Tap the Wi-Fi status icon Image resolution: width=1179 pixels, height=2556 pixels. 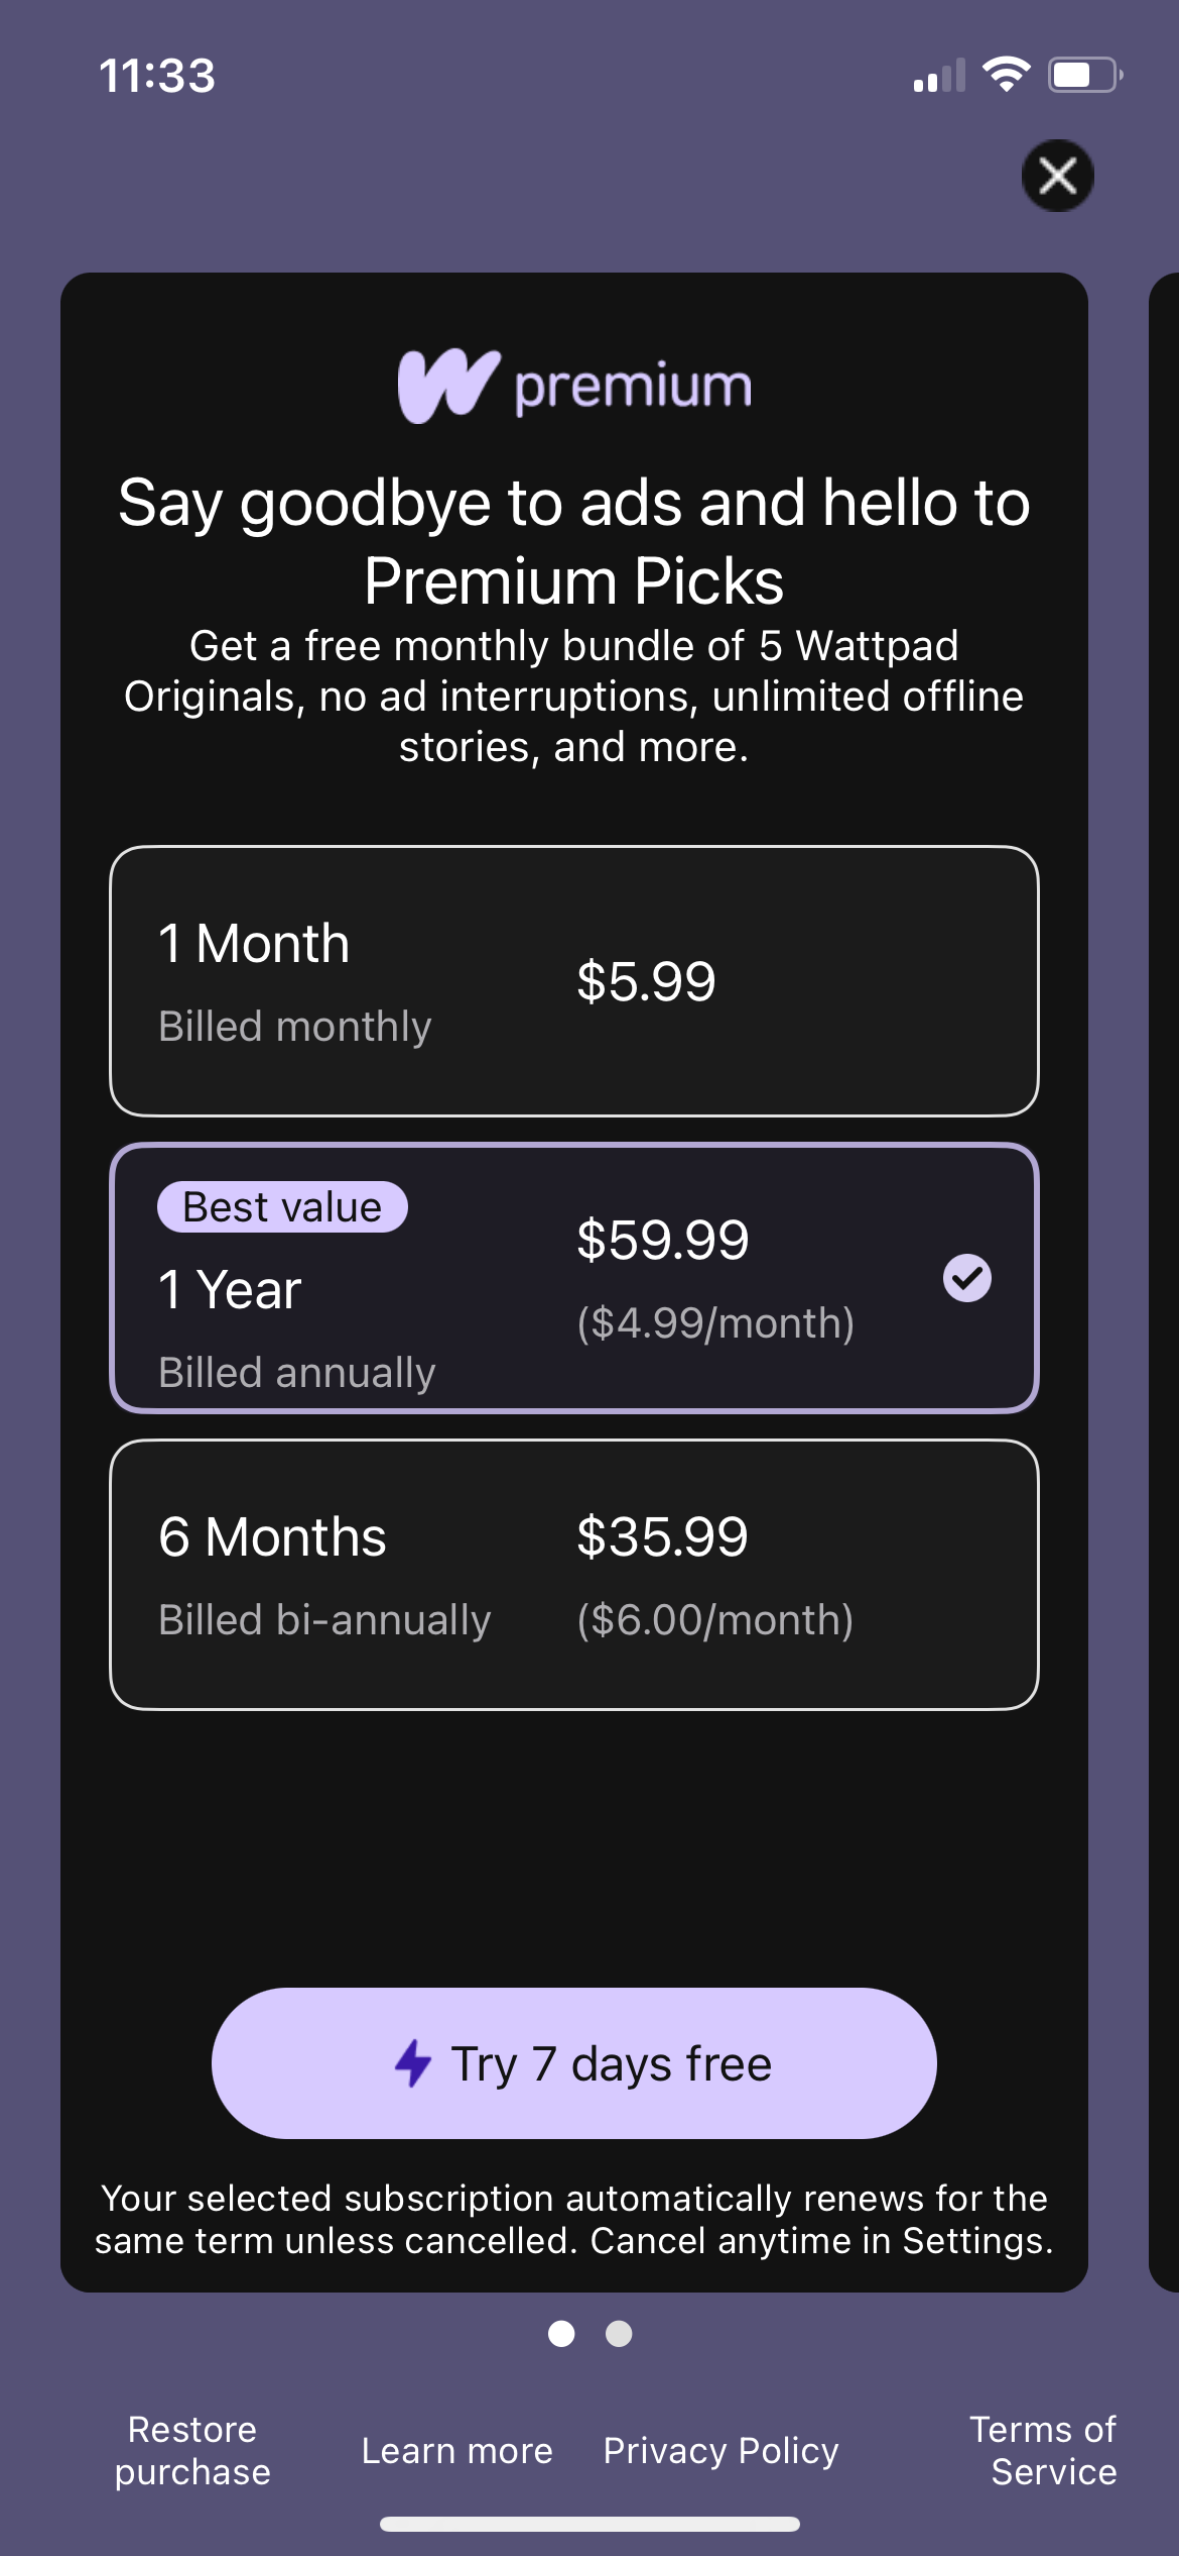click(x=1006, y=75)
